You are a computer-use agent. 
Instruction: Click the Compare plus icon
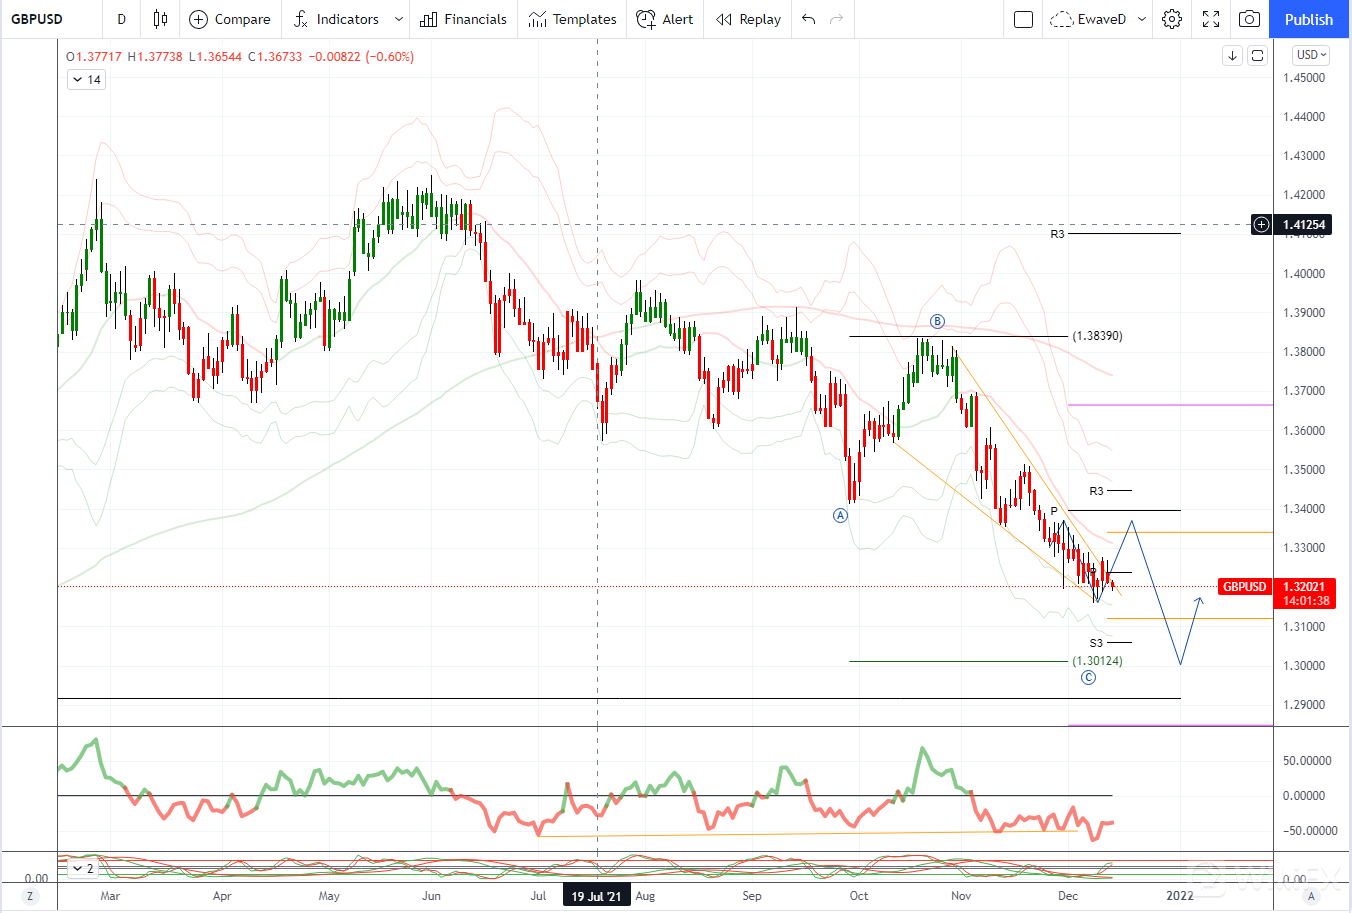click(x=198, y=19)
